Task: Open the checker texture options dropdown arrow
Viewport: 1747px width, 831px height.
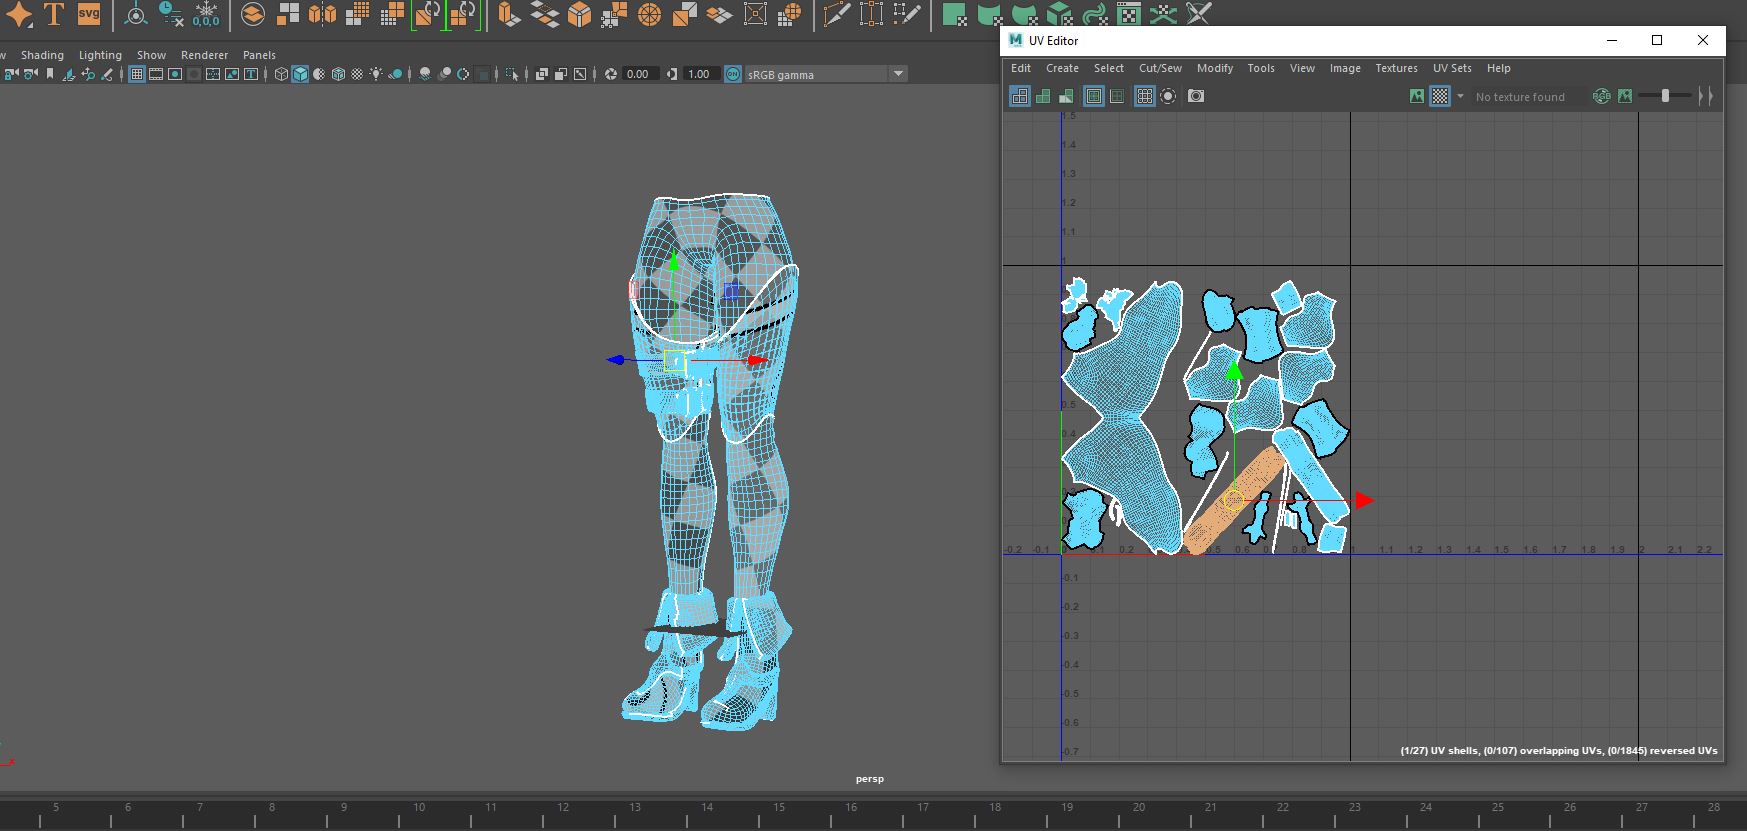Action: point(1460,97)
